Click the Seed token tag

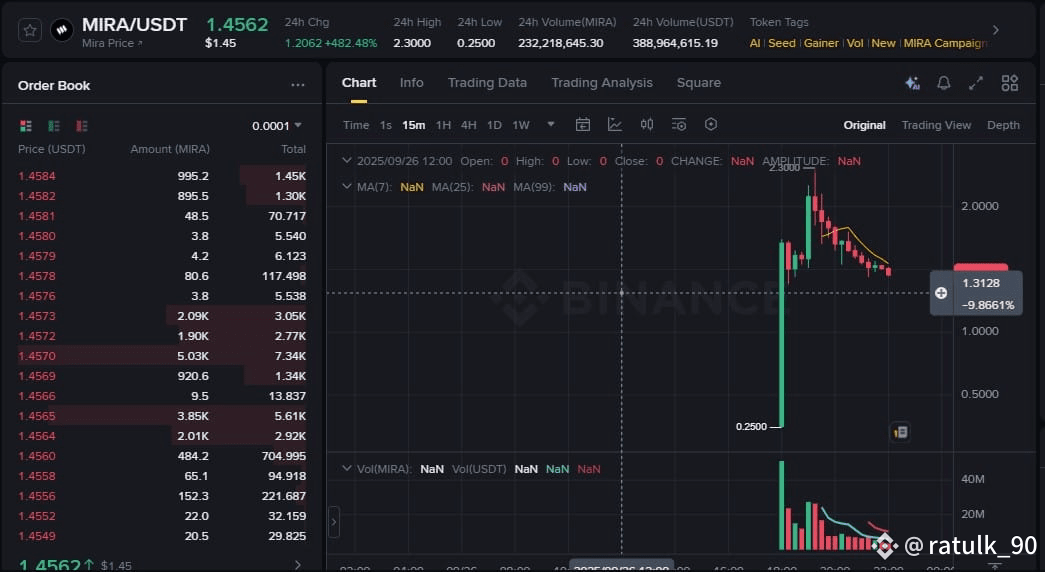(x=782, y=43)
